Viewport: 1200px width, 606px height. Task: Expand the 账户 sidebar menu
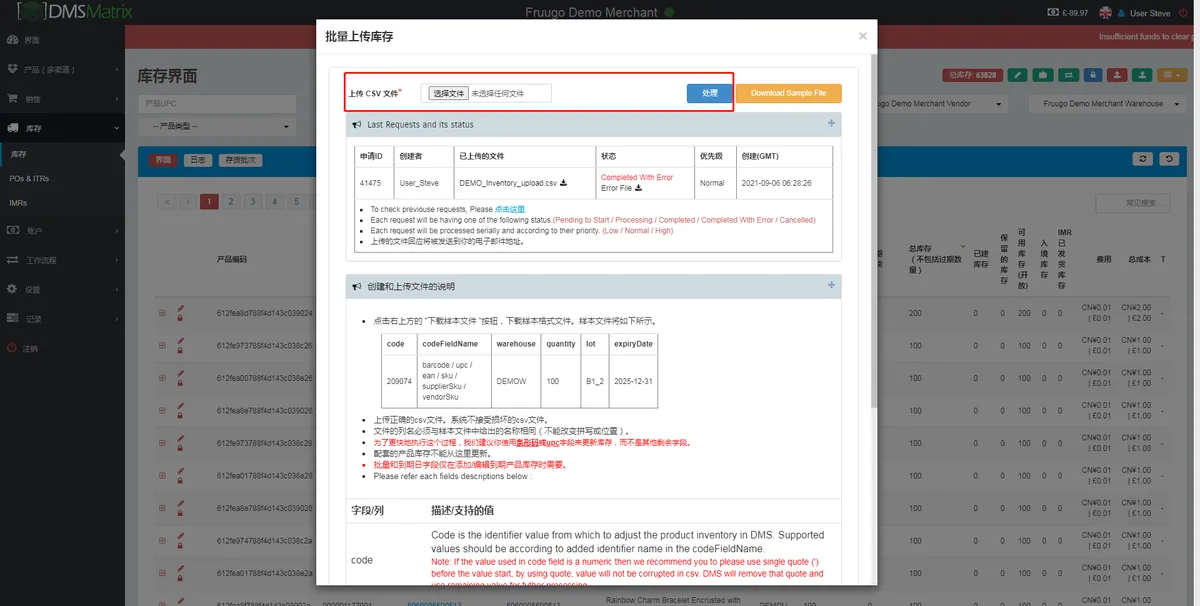tap(62, 231)
